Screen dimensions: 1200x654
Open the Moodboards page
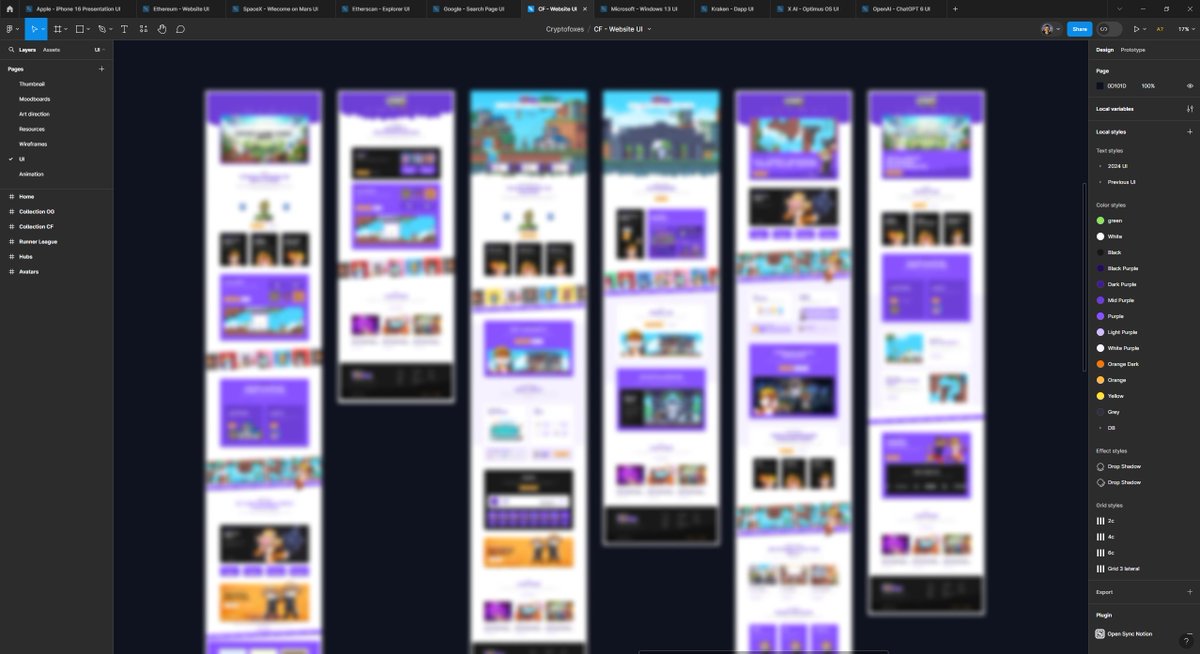(x=34, y=99)
